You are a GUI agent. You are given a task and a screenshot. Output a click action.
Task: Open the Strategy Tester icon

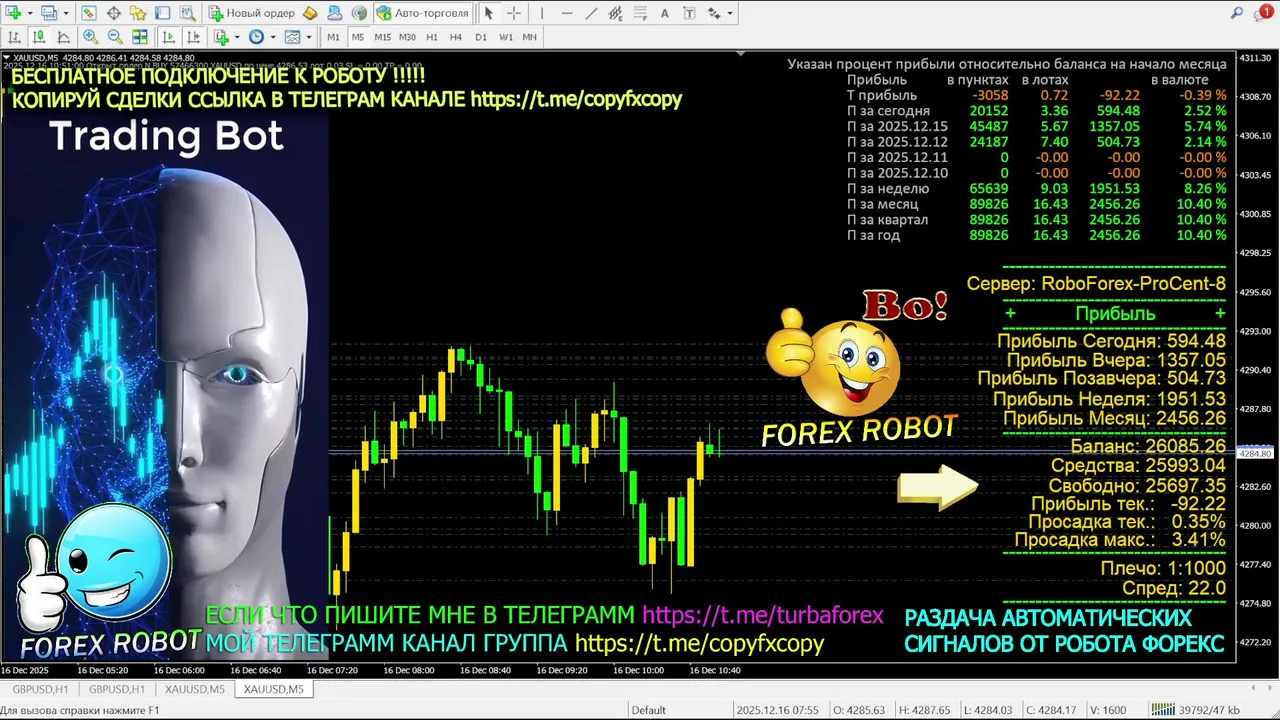coord(187,13)
